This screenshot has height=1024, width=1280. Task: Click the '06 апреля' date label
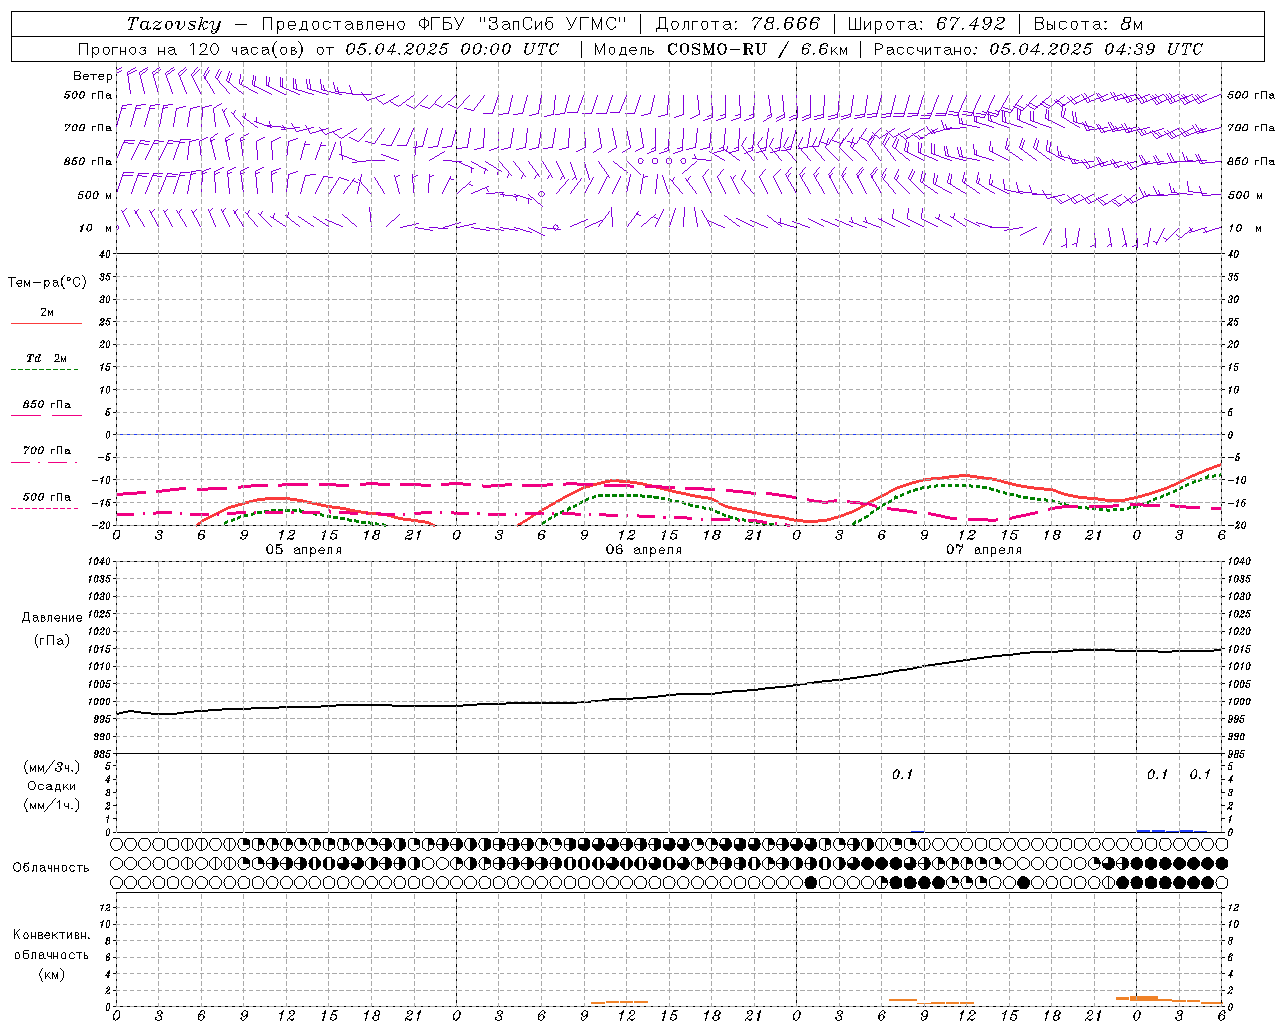click(x=644, y=550)
